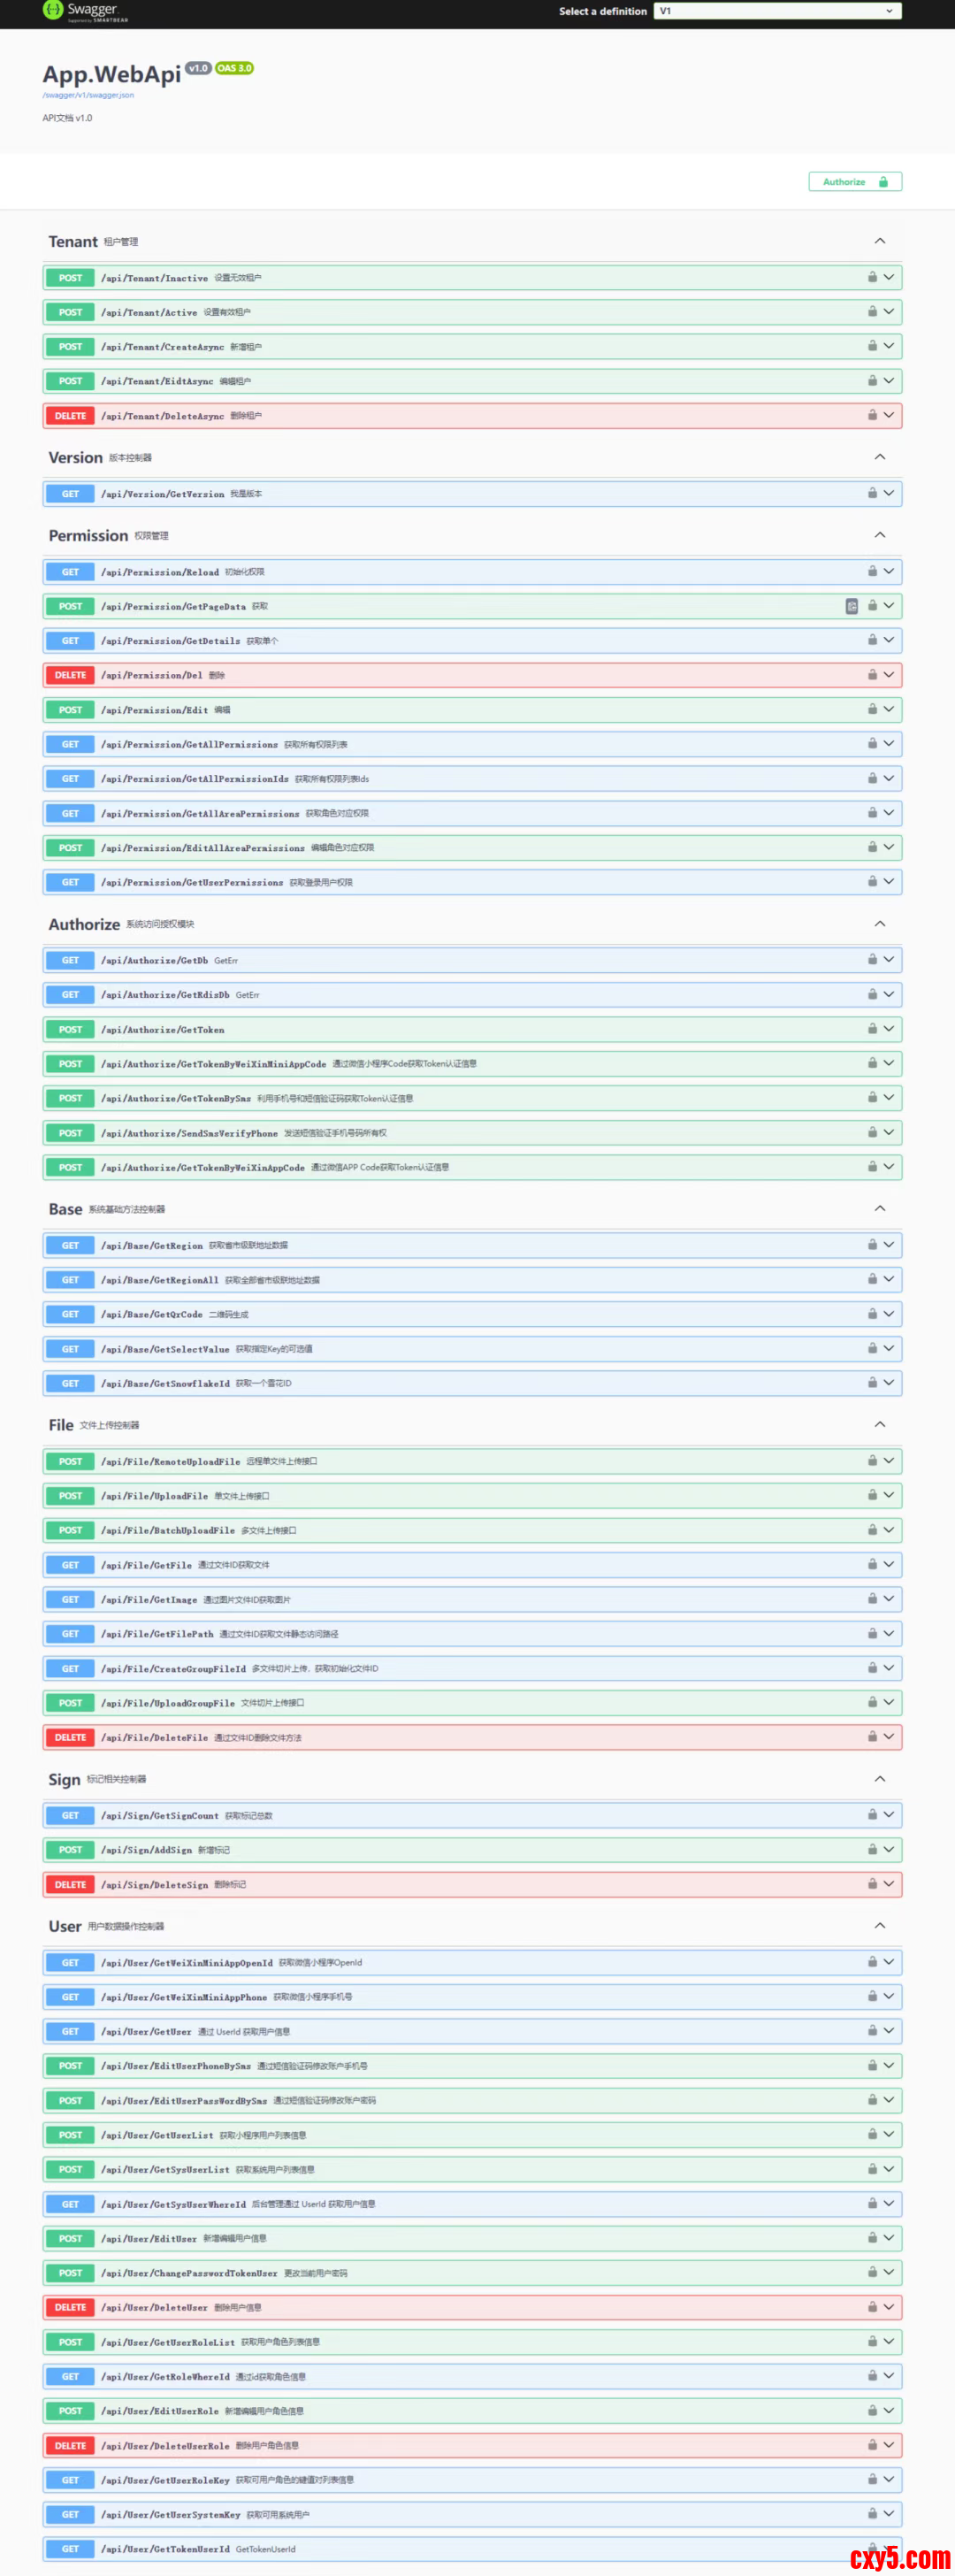Expand chevron on /api/Permission/GetAllPermissions row
This screenshot has width=955, height=2576.
click(x=888, y=744)
